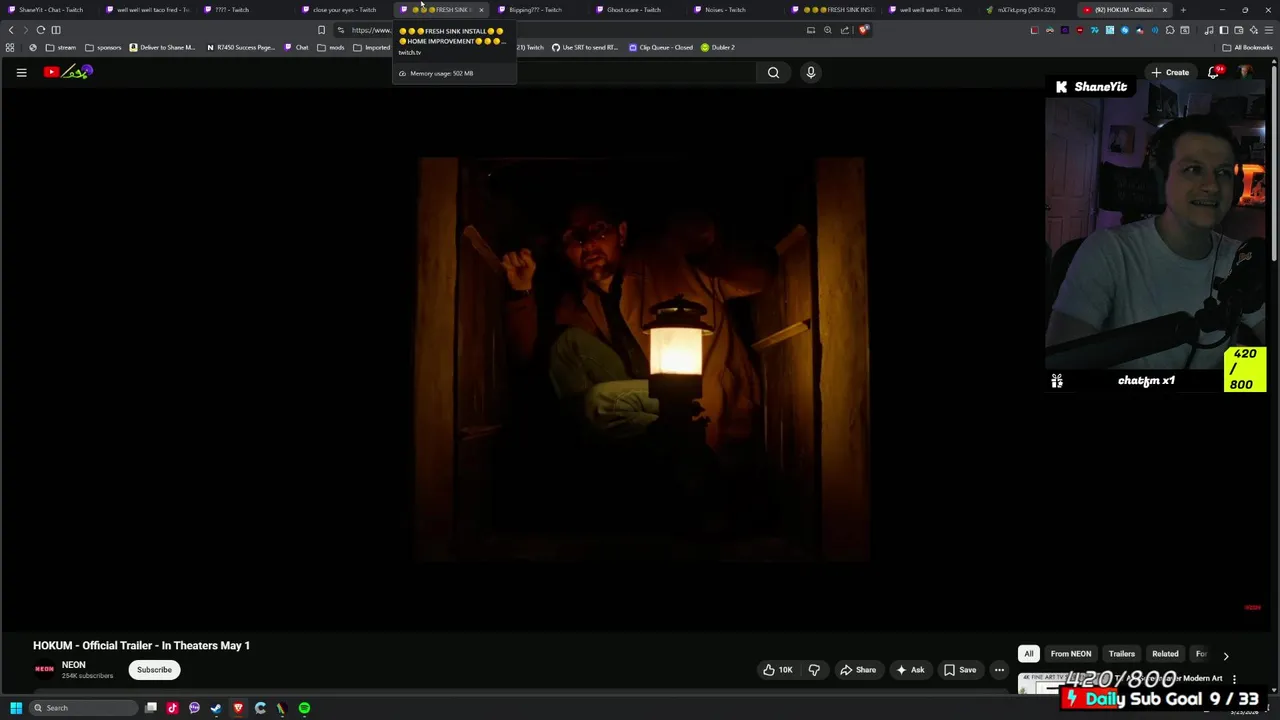This screenshot has height=720, width=1280.
Task: Open the All Bookmarks folder
Action: click(x=1247, y=47)
